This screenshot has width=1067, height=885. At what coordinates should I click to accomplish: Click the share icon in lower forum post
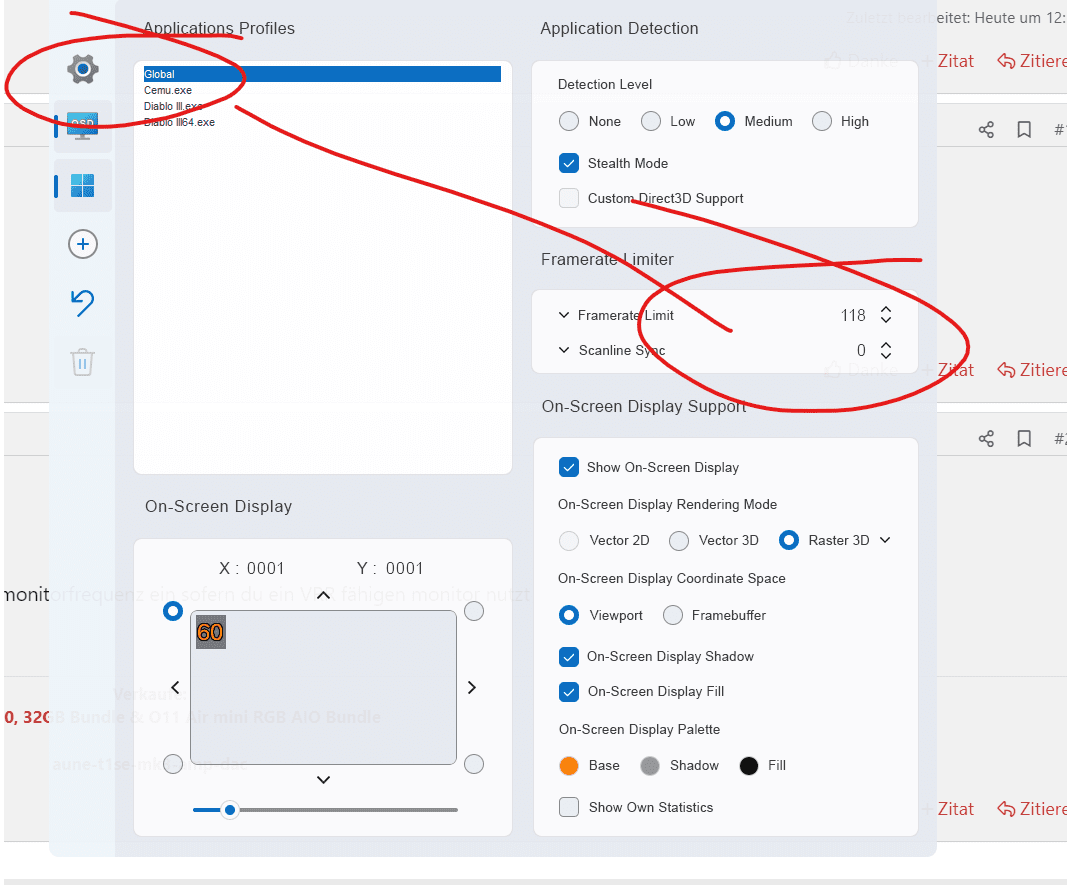(x=986, y=439)
